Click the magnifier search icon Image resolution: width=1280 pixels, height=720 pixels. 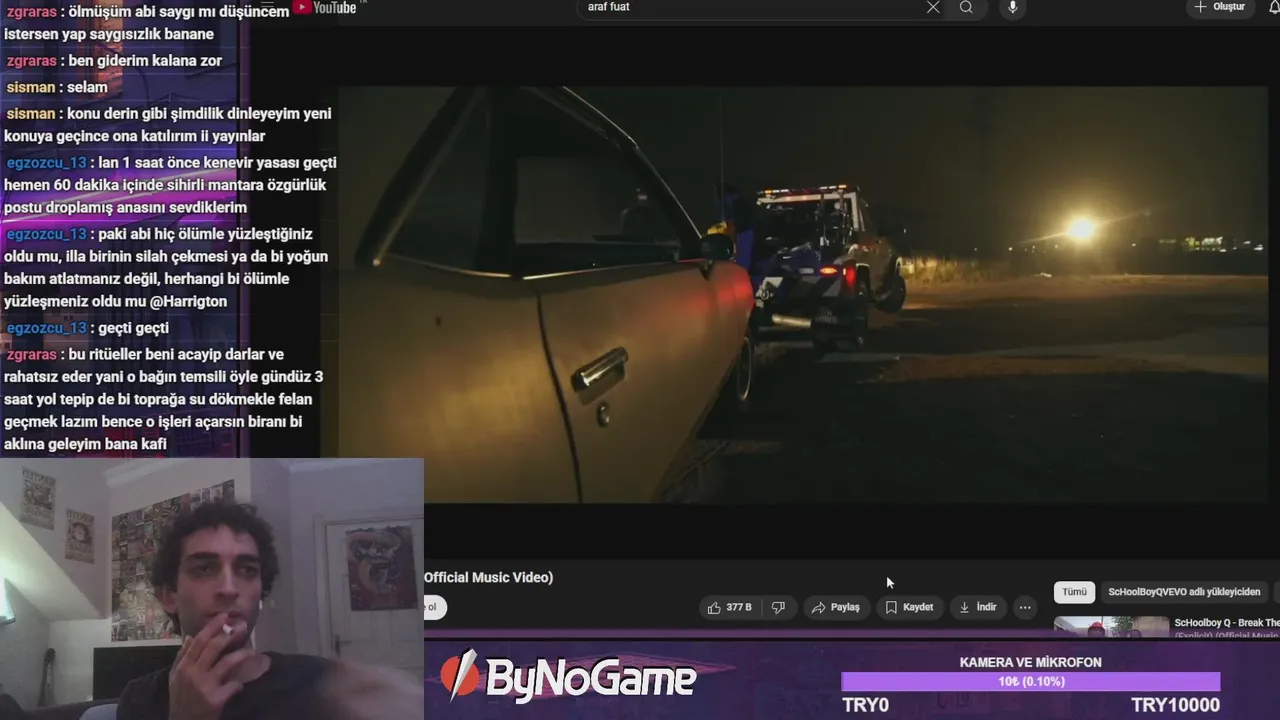coord(966,7)
